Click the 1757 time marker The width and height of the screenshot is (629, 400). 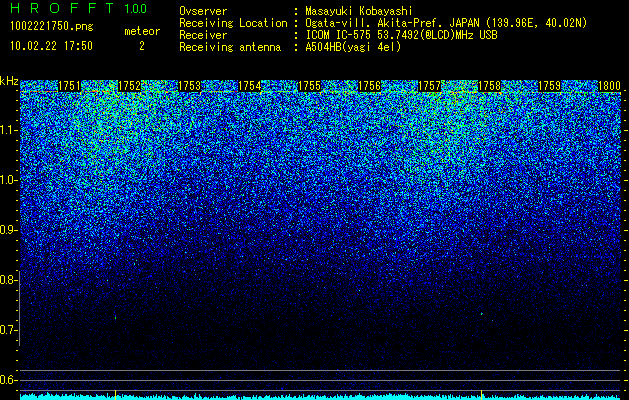tap(430, 86)
